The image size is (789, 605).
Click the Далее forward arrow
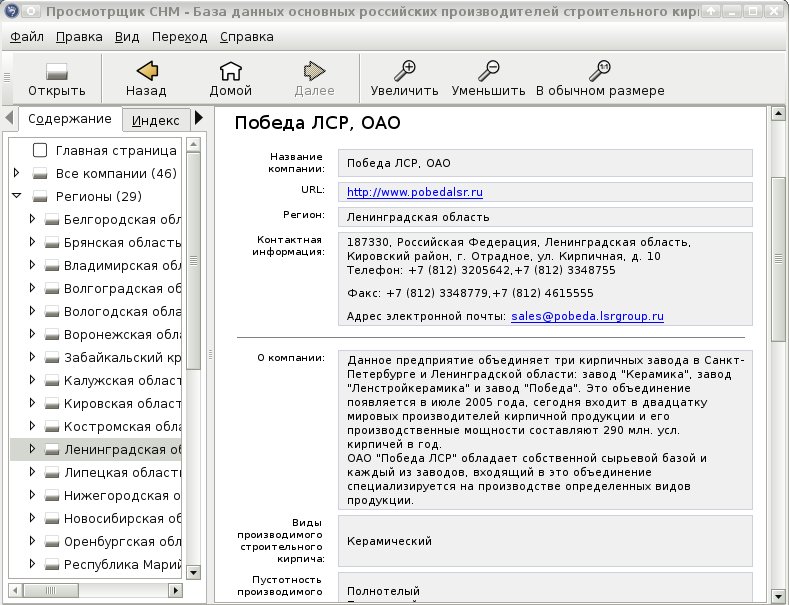314,79
